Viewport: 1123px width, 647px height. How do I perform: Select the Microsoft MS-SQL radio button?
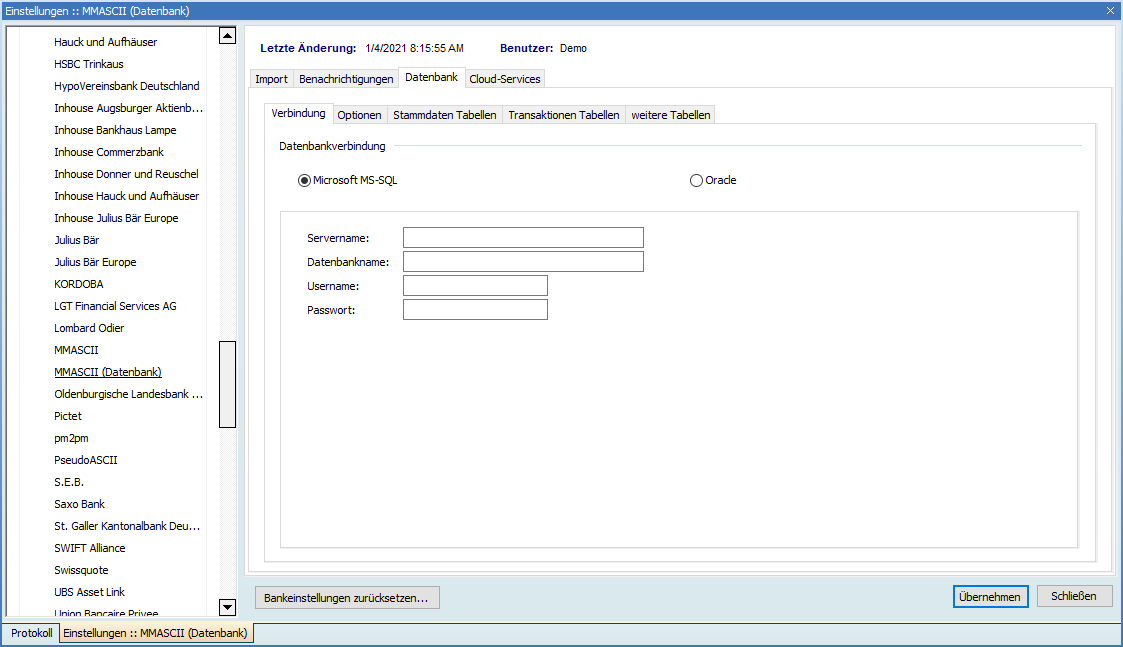pyautogui.click(x=304, y=181)
